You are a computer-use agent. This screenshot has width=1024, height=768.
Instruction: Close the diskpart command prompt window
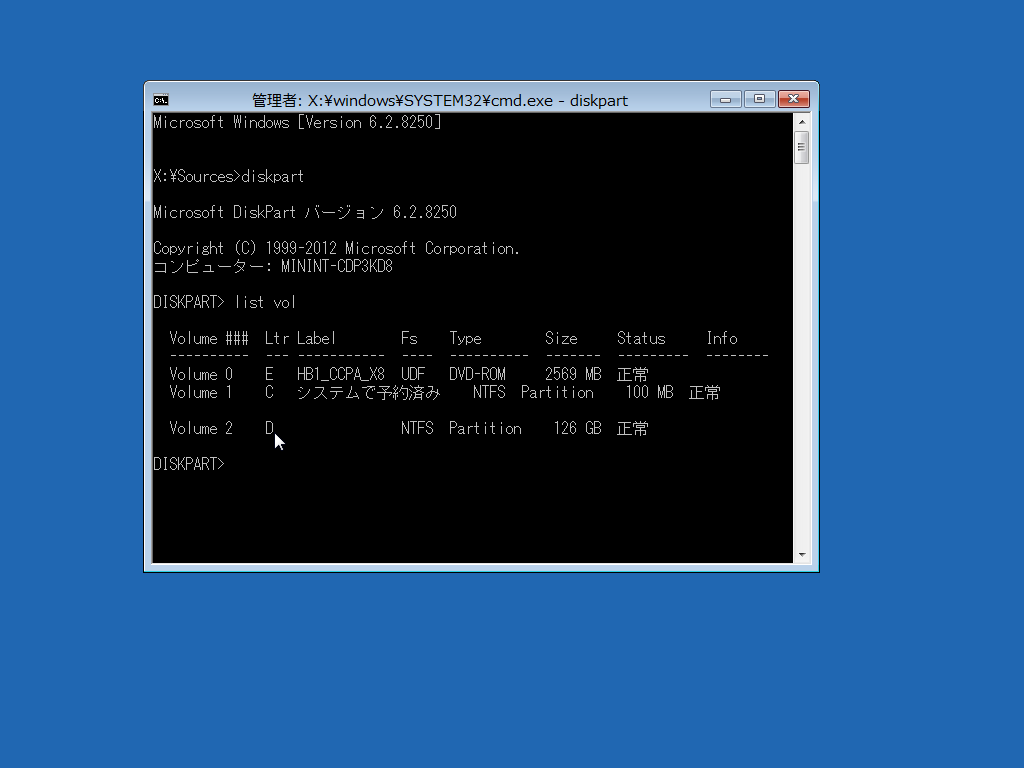point(793,99)
